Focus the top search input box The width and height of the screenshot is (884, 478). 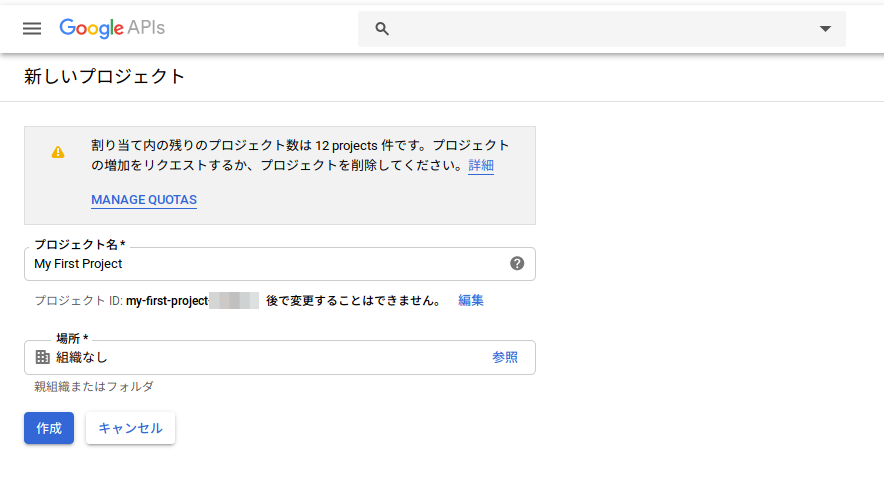pyautogui.click(x=600, y=29)
